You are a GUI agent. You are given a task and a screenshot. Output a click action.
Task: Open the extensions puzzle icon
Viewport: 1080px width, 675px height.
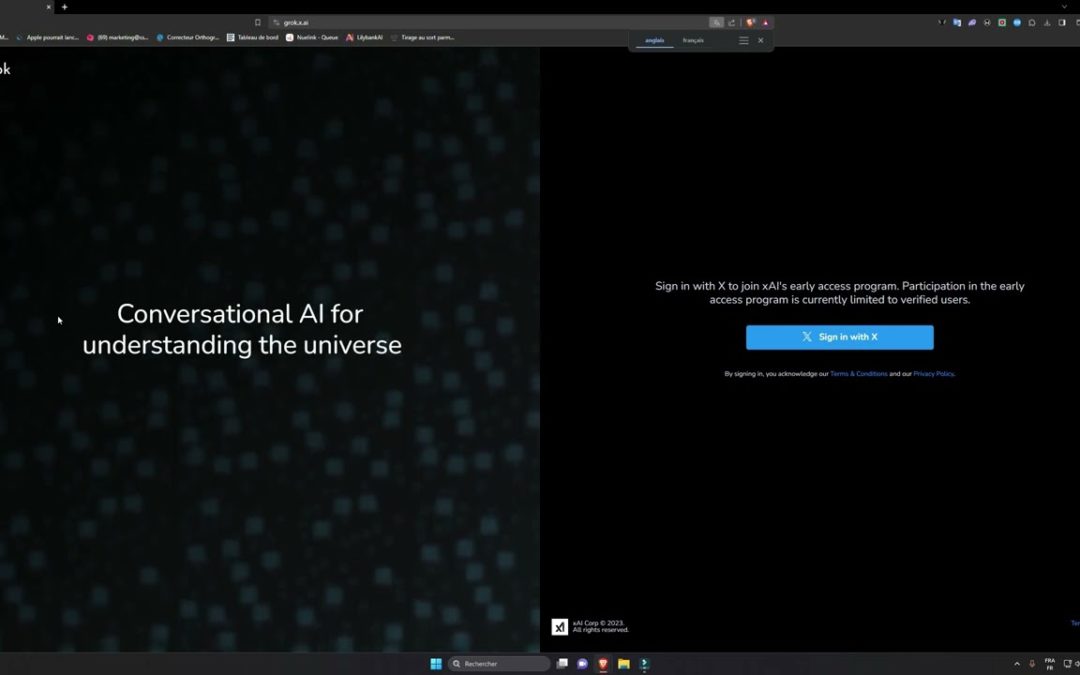(x=1032, y=23)
